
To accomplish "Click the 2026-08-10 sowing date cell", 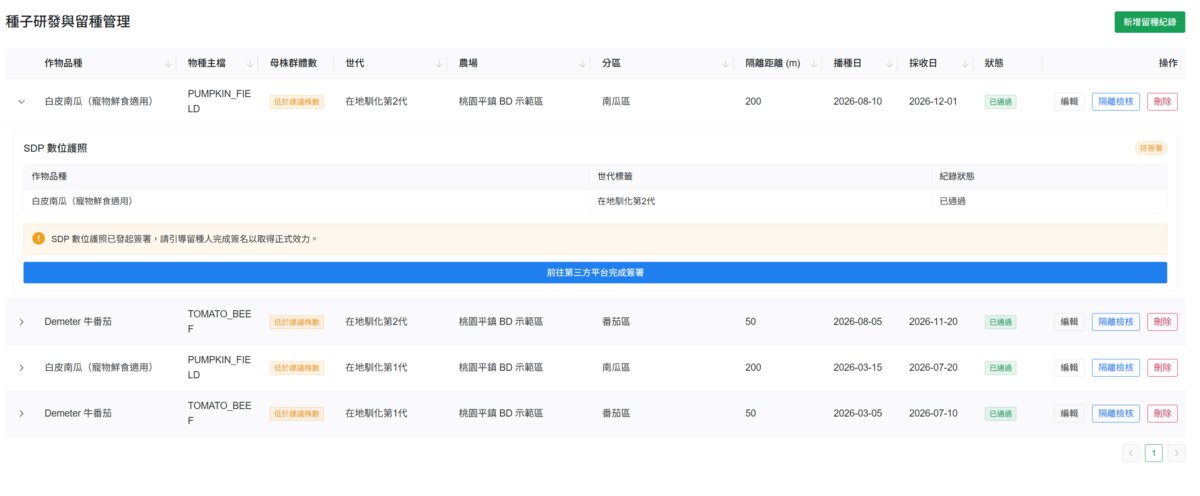I will click(858, 101).
